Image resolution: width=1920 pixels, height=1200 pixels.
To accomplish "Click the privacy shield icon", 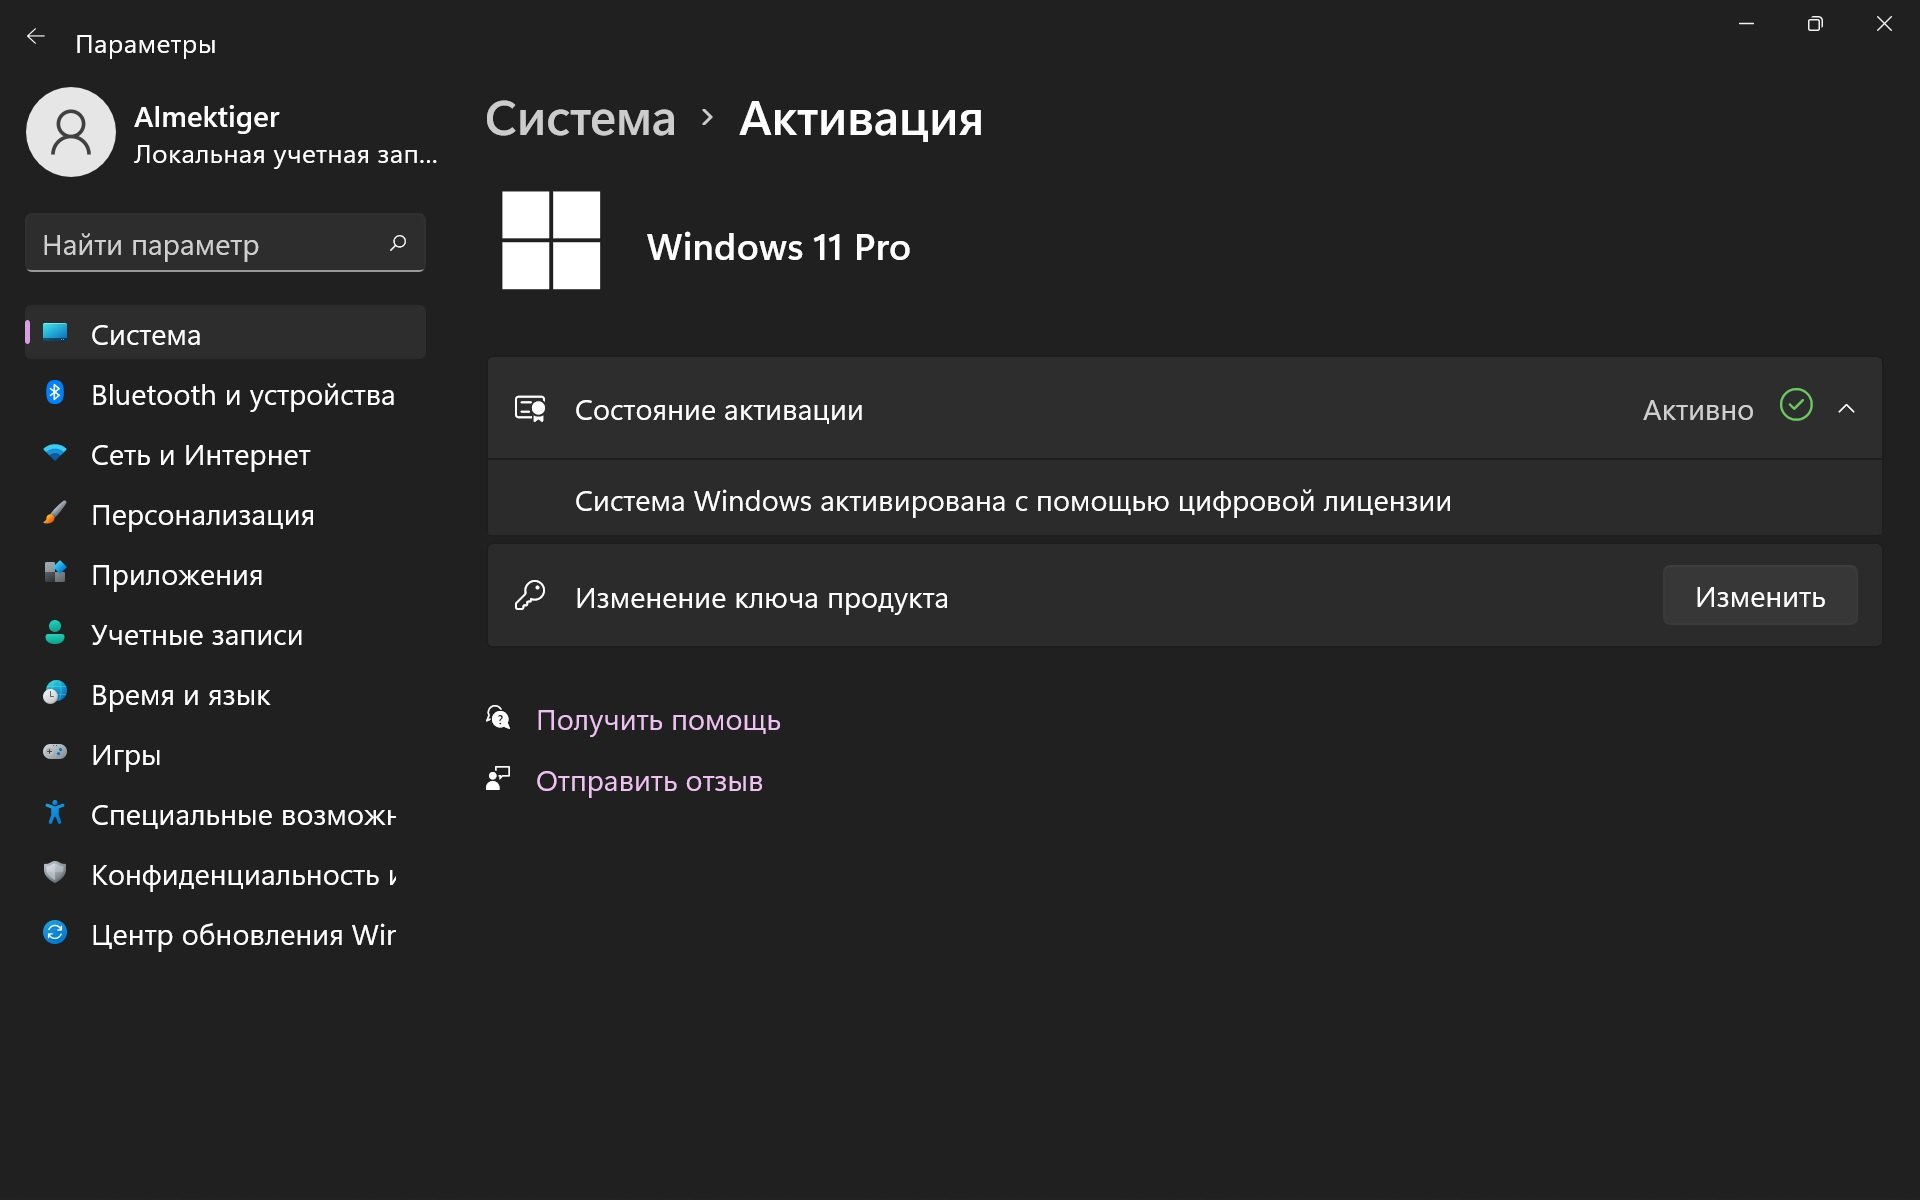I will point(55,873).
